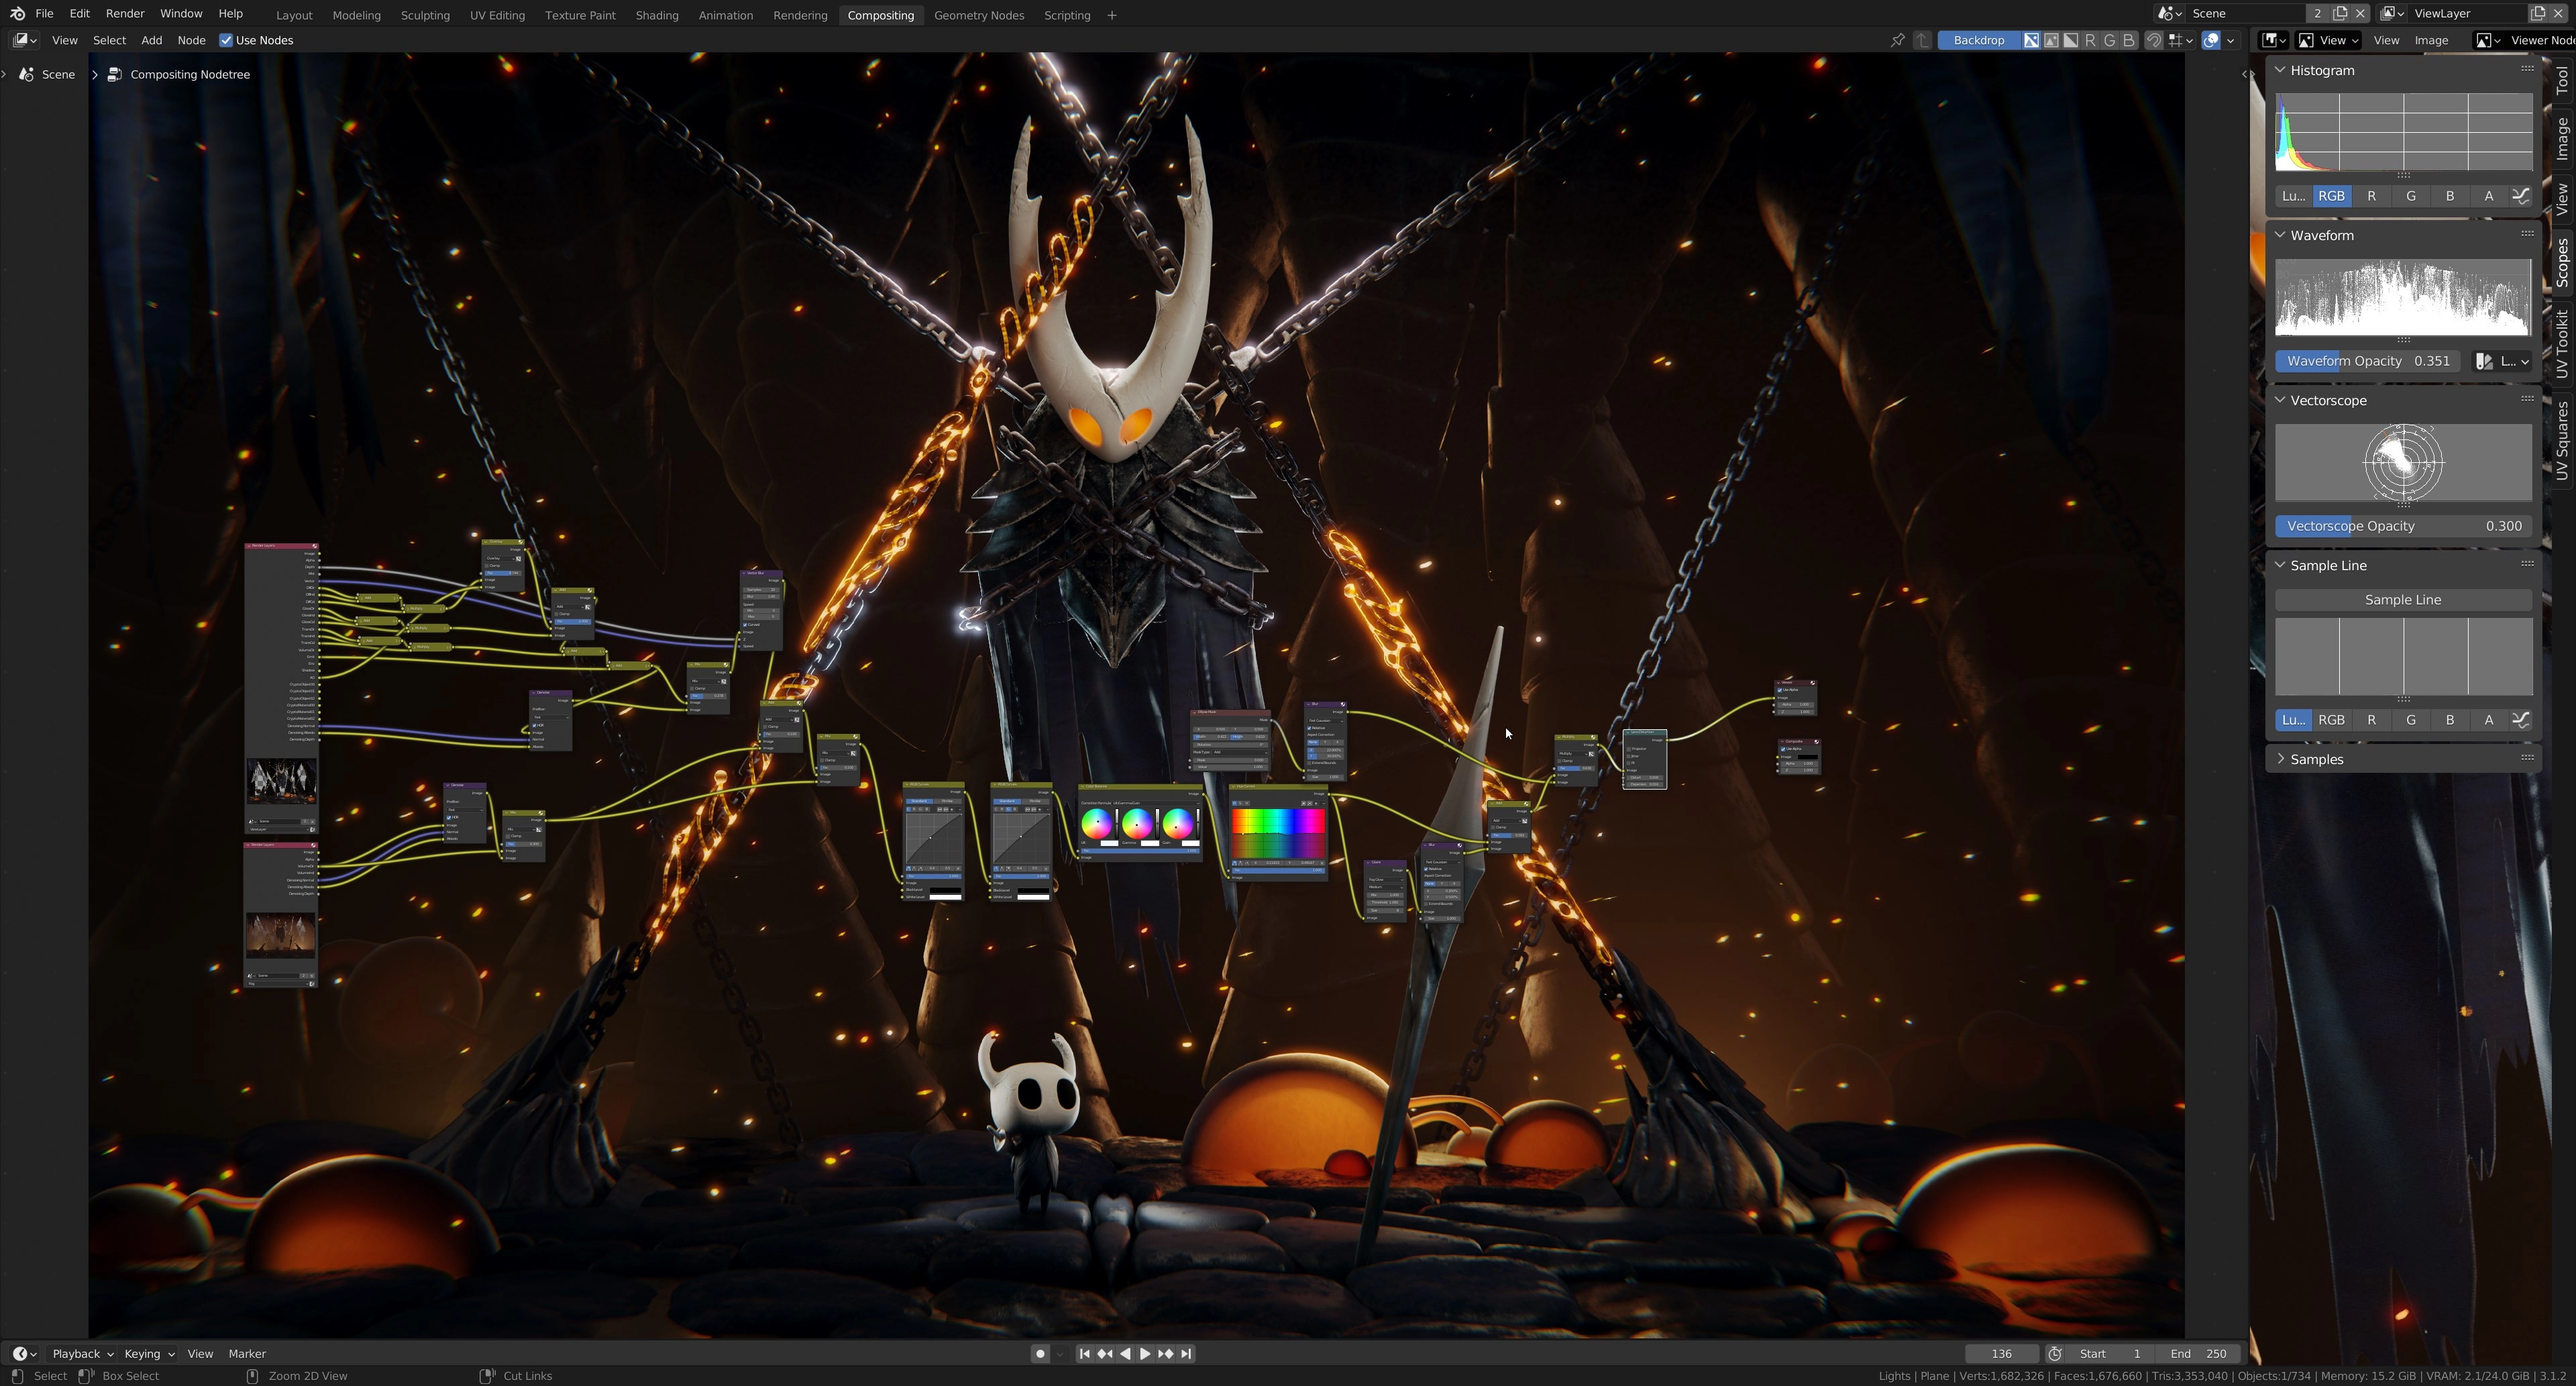
Task: Click the auto keying record button
Action: 1040,1353
